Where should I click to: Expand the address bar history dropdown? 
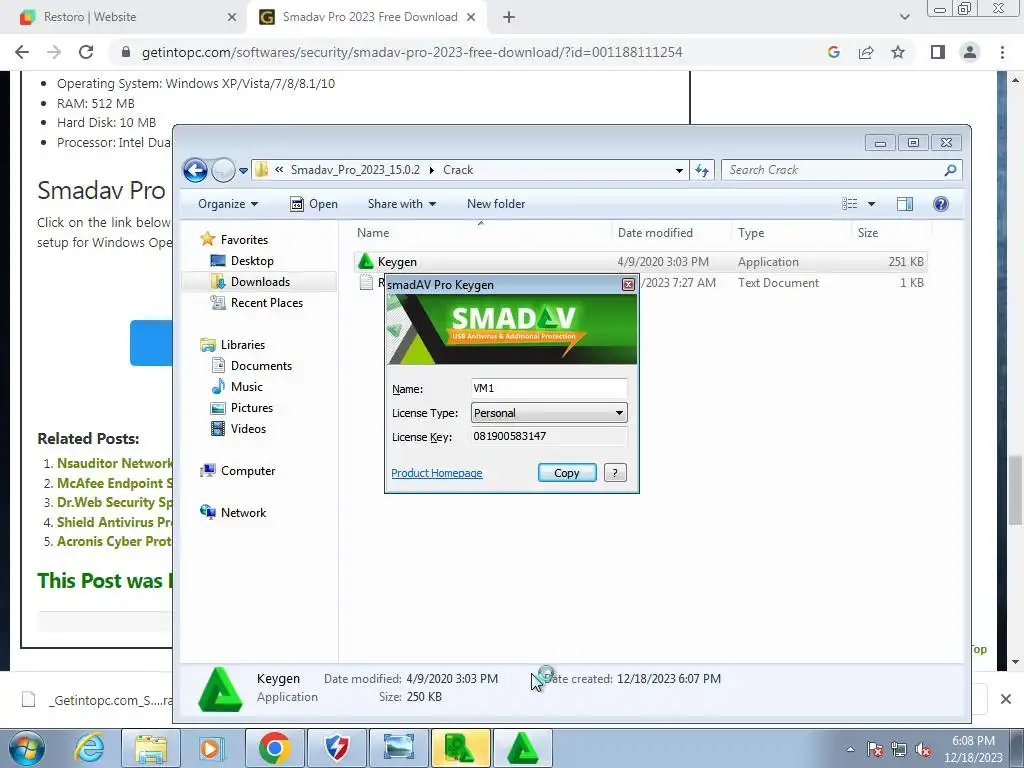[679, 170]
